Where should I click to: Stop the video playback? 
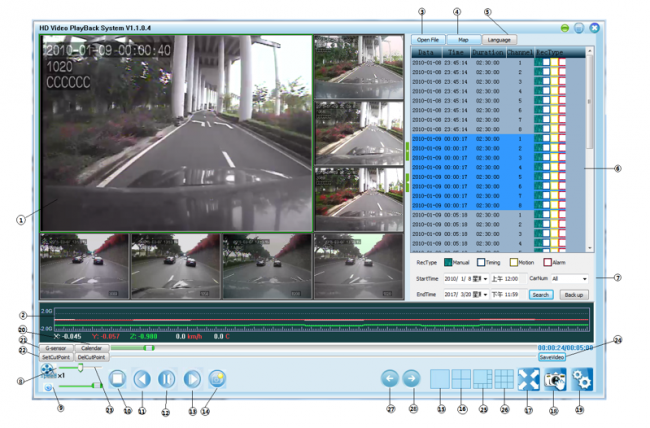[x=116, y=379]
